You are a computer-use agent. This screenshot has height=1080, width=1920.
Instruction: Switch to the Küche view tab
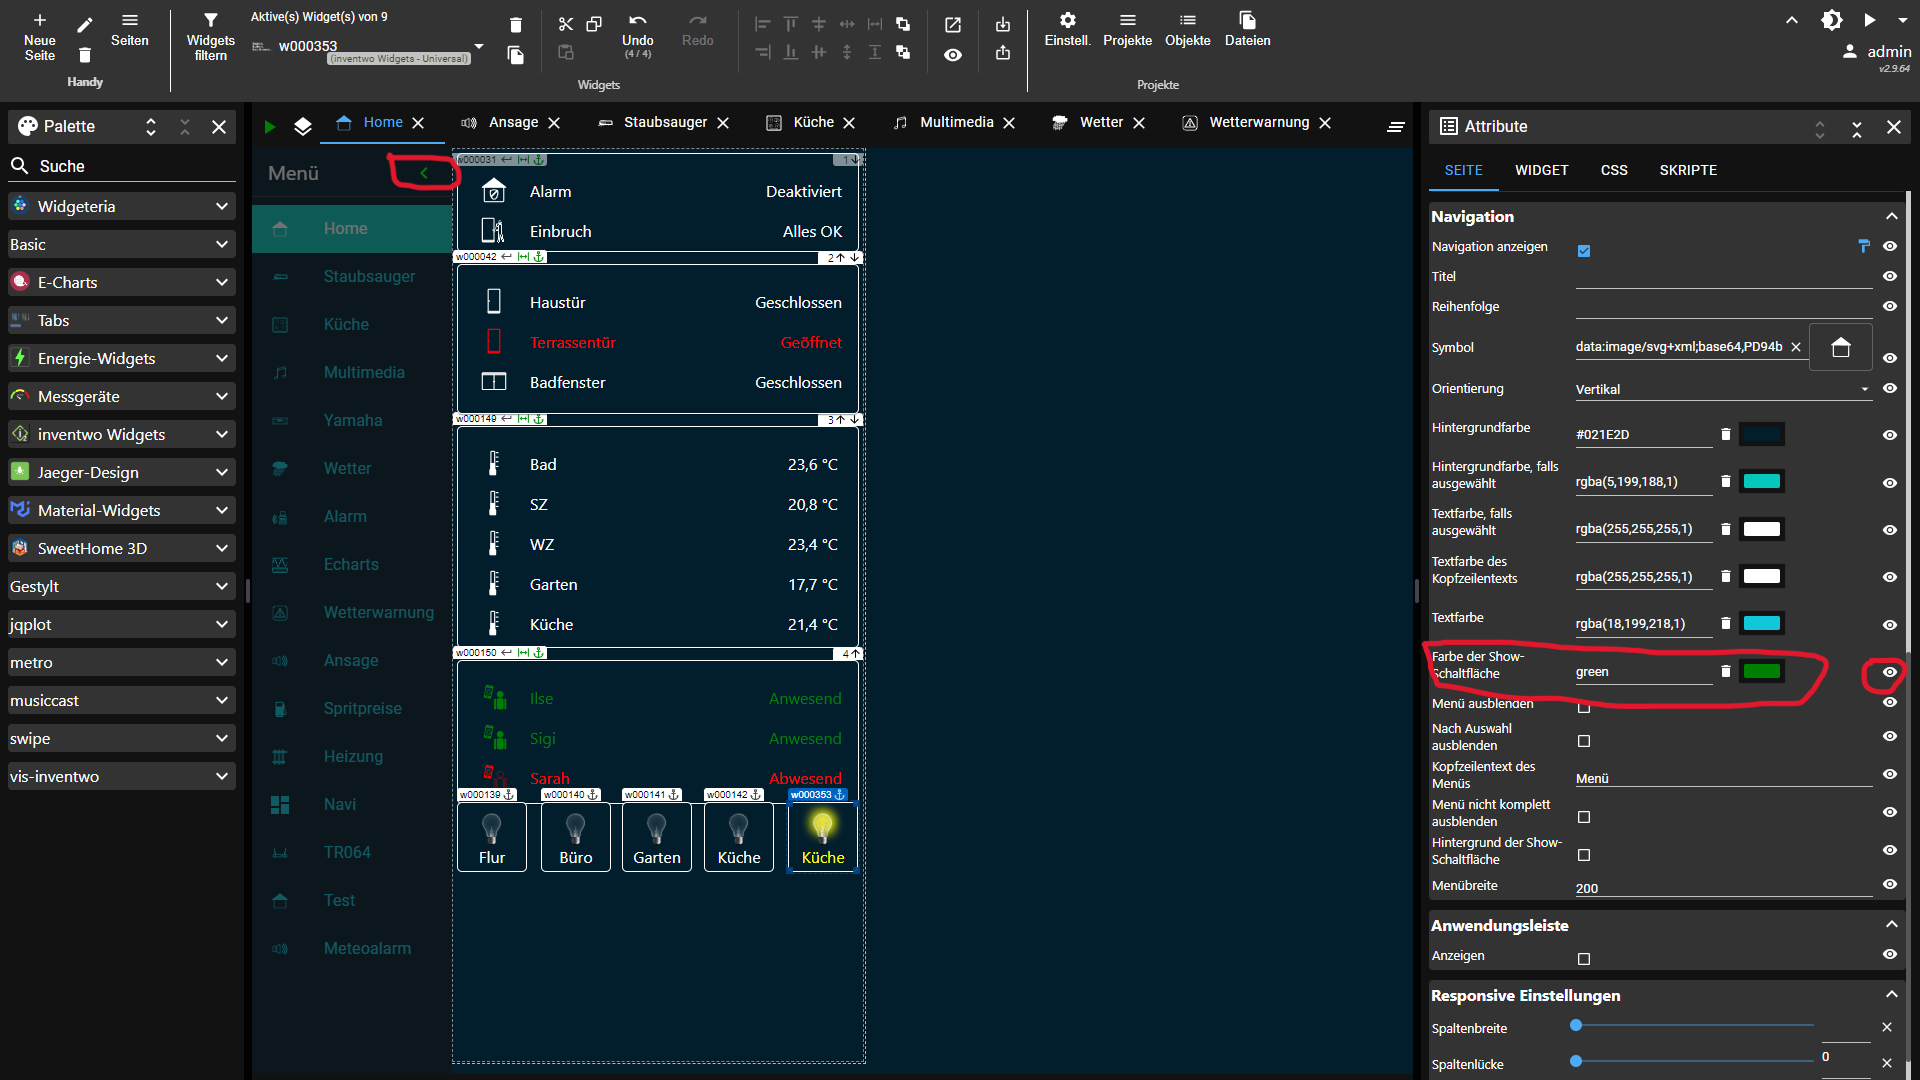coord(813,122)
